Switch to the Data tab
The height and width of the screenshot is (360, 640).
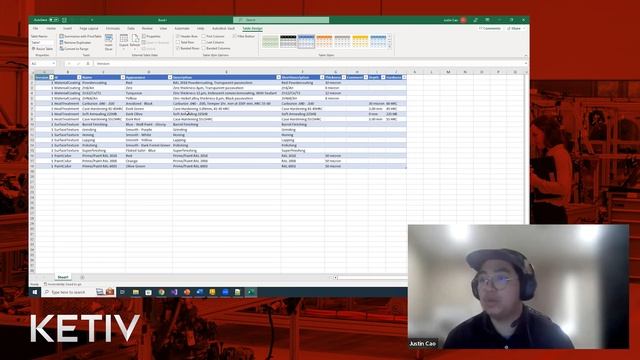[131, 29]
